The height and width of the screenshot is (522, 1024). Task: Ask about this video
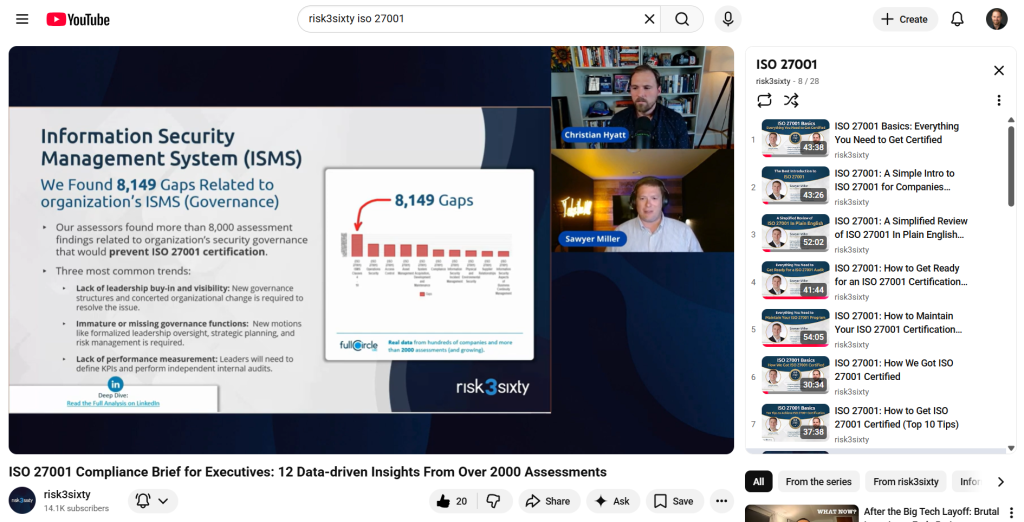pos(613,501)
